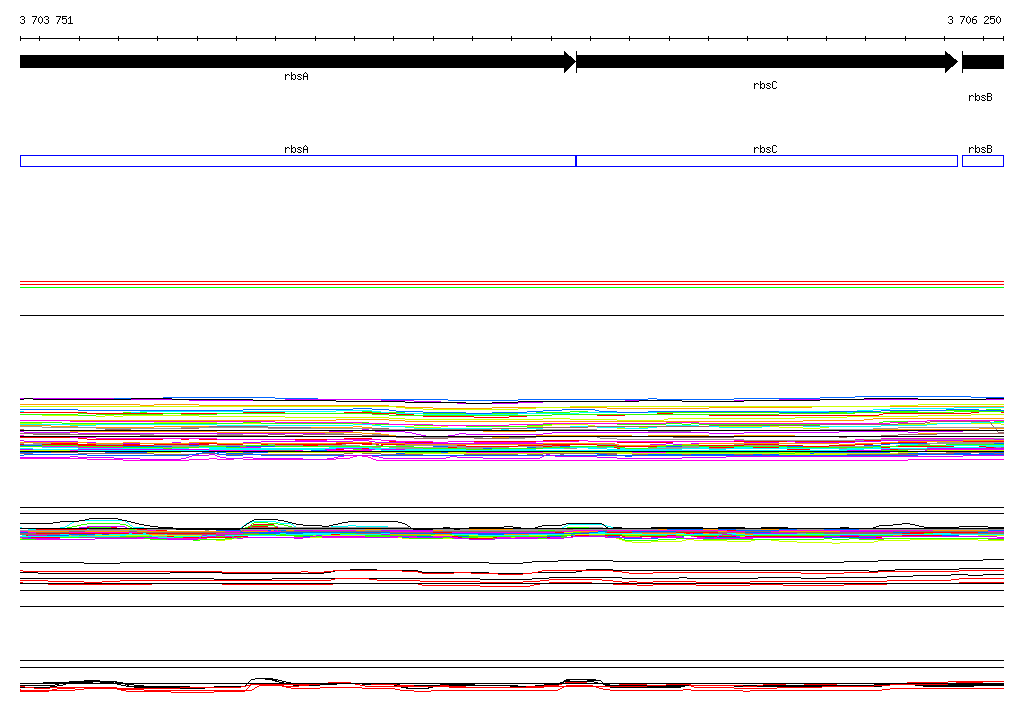Click the rbsA label above the blue box

pos(296,149)
